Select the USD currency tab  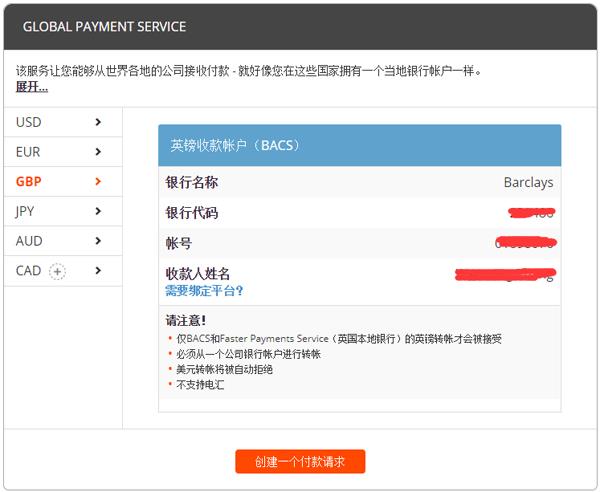pyautogui.click(x=63, y=122)
